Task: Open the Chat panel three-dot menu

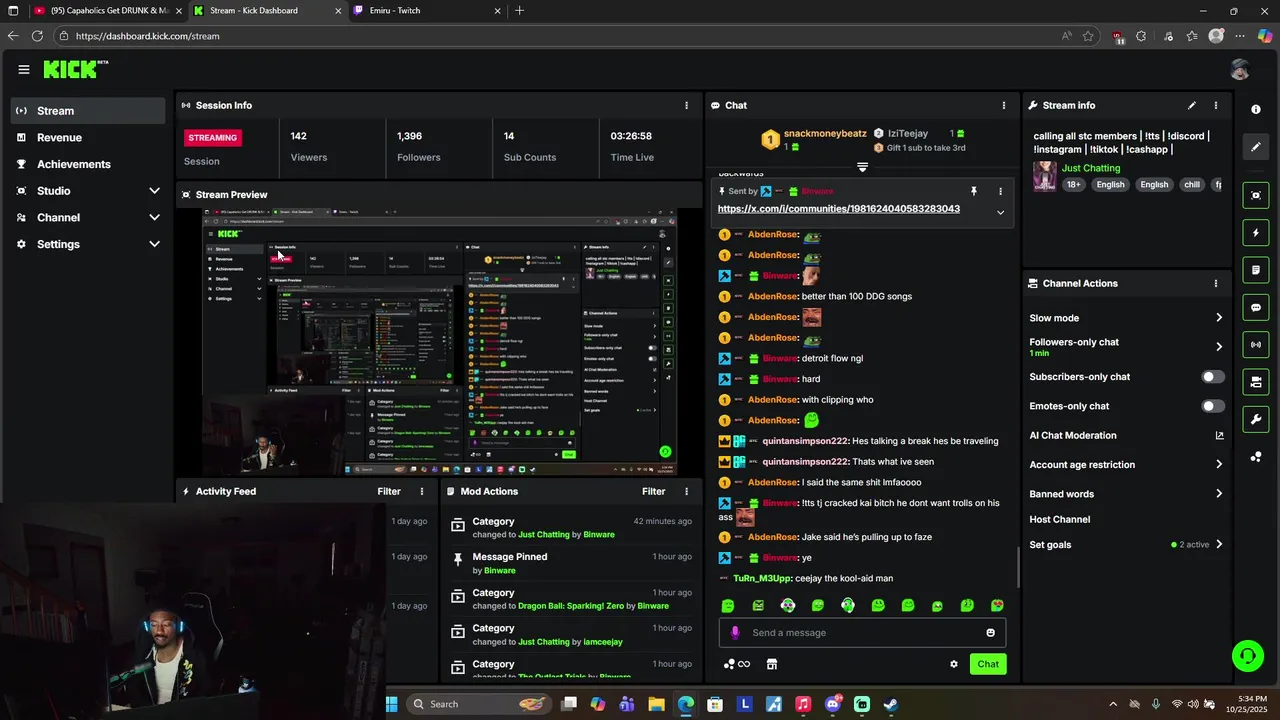Action: [x=1004, y=105]
